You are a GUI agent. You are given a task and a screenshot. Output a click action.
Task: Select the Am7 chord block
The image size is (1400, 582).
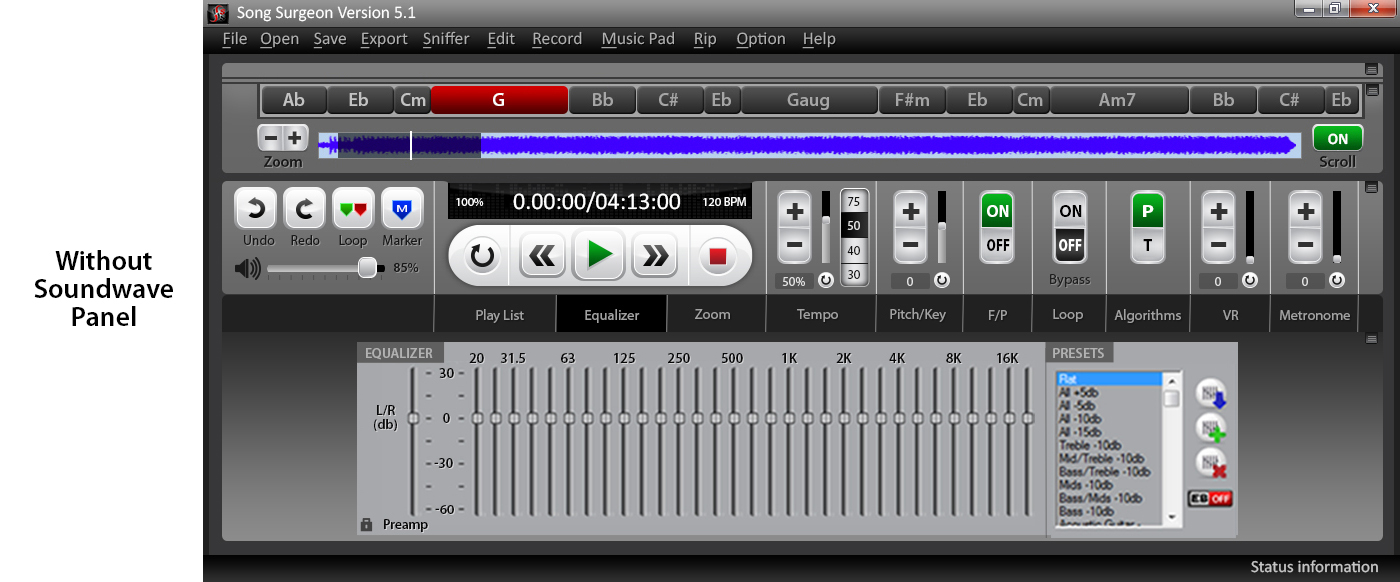1117,100
